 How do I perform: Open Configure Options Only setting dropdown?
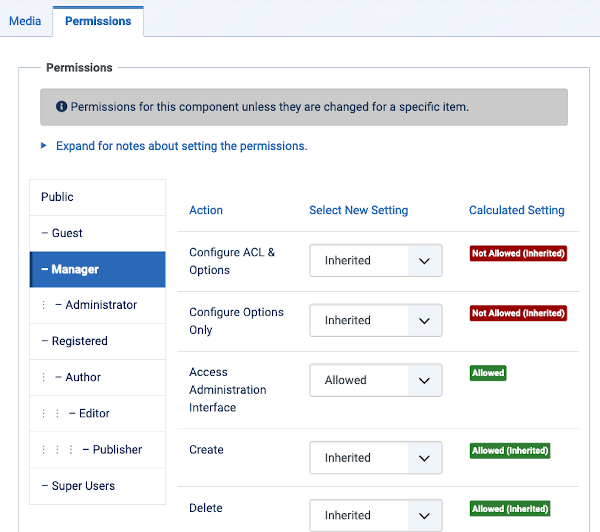pyautogui.click(x=376, y=320)
